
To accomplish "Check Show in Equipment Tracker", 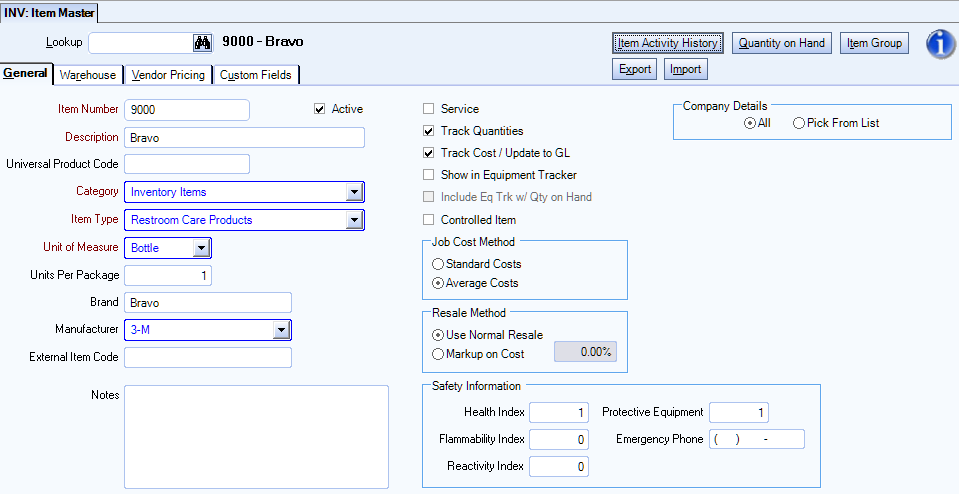I will point(429,175).
